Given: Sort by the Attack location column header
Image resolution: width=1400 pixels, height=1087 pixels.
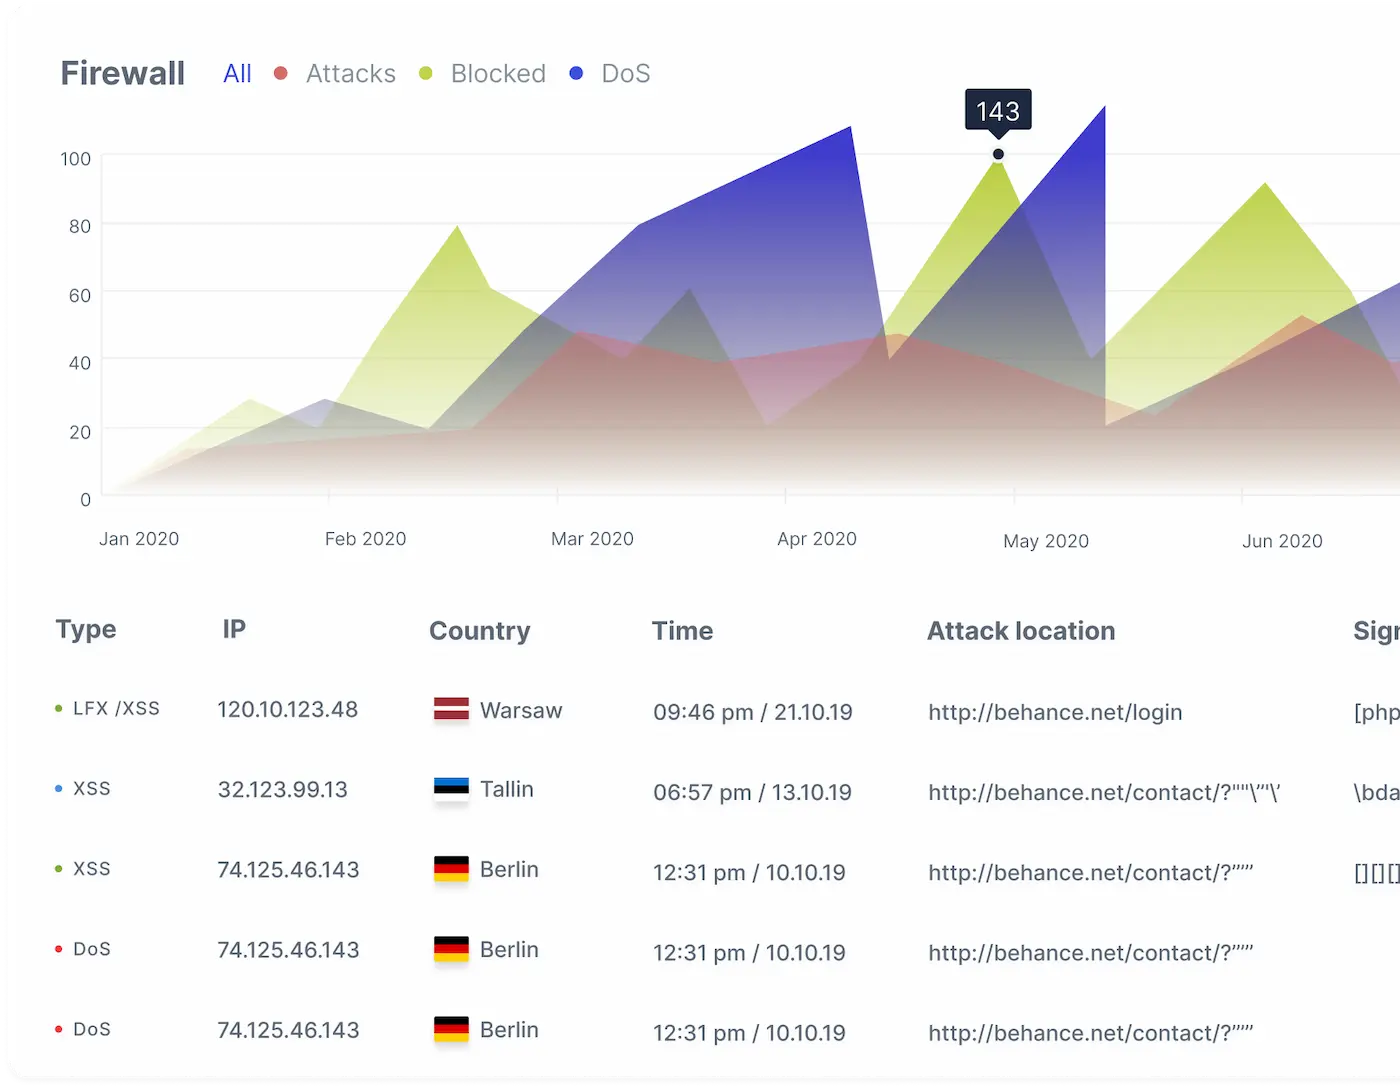Looking at the screenshot, I should (x=1020, y=631).
